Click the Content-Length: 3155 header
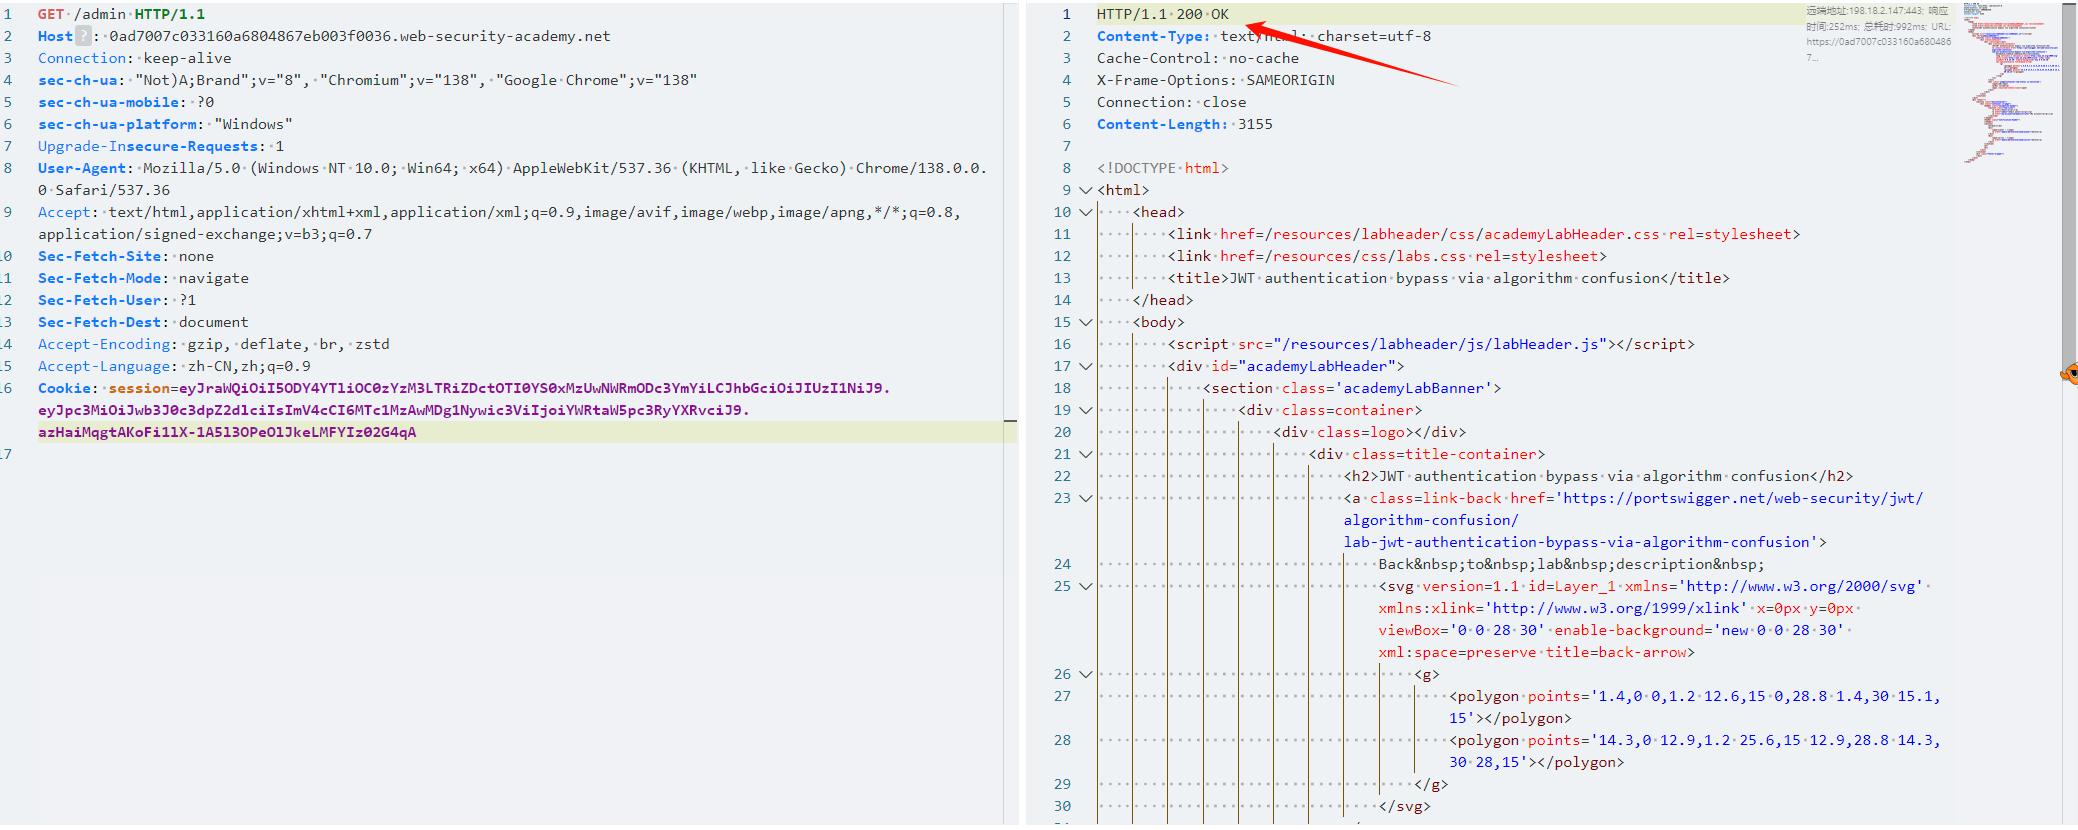The height and width of the screenshot is (830, 2078). click(x=1185, y=124)
